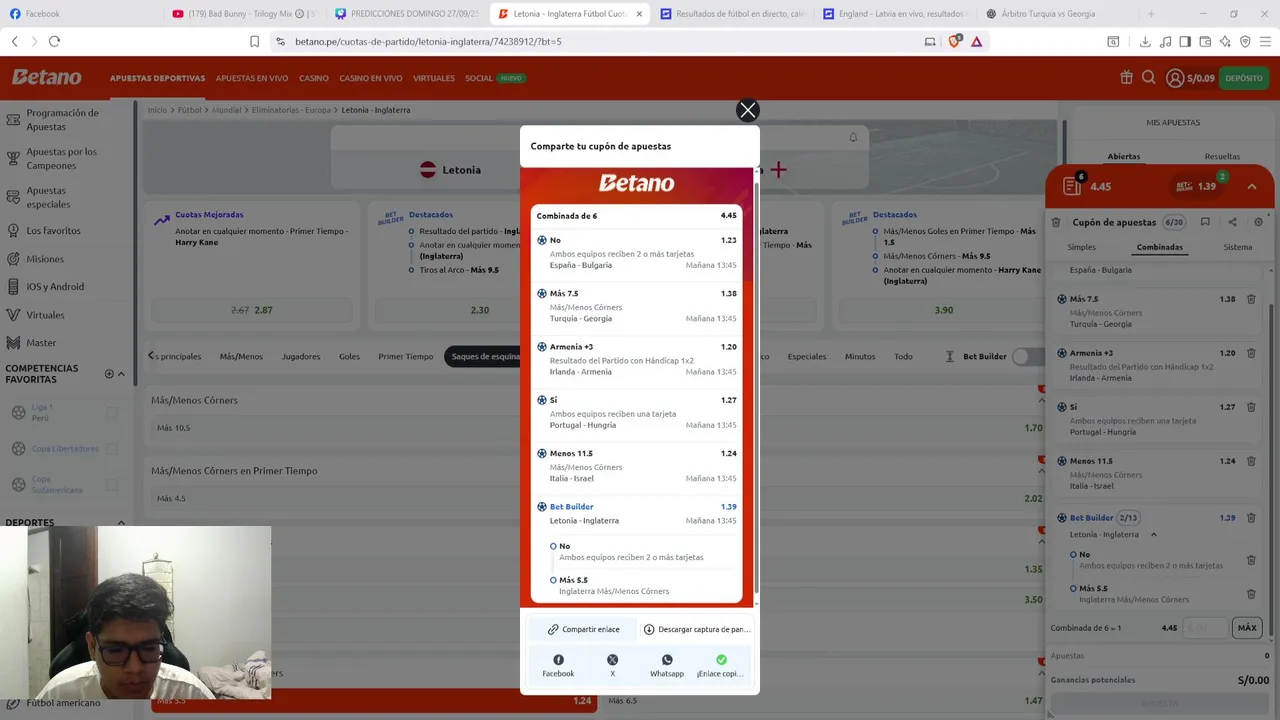Toggle the Bet Builder switch
This screenshot has width=1280, height=720.
pos(1028,356)
